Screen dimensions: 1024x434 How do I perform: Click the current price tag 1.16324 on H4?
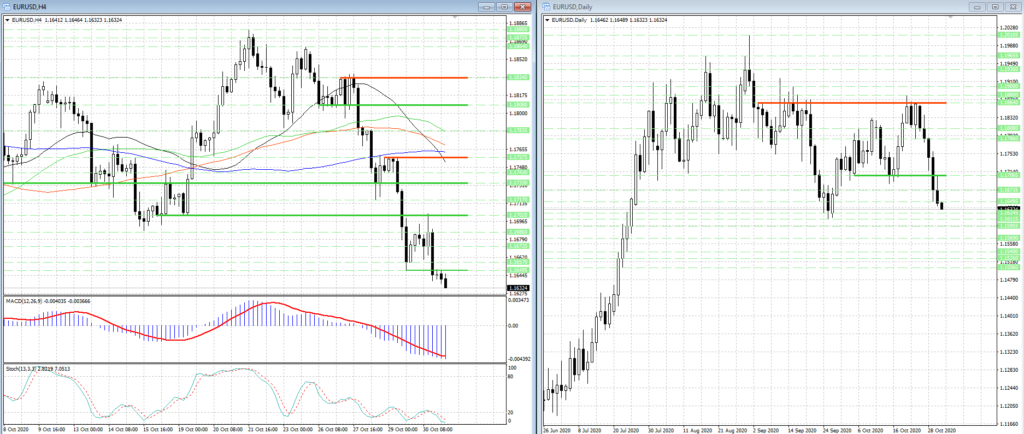point(518,287)
